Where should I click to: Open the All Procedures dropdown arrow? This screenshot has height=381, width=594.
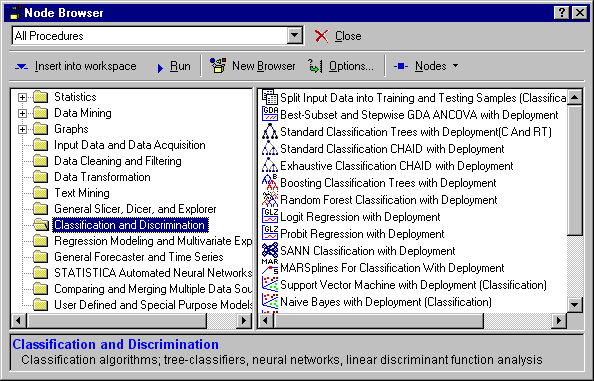[294, 36]
